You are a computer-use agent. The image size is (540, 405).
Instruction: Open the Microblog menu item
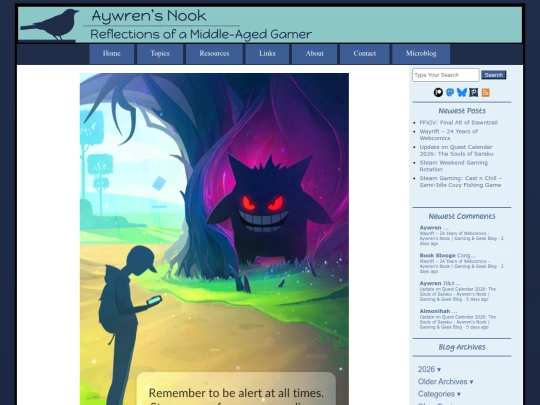[421, 54]
